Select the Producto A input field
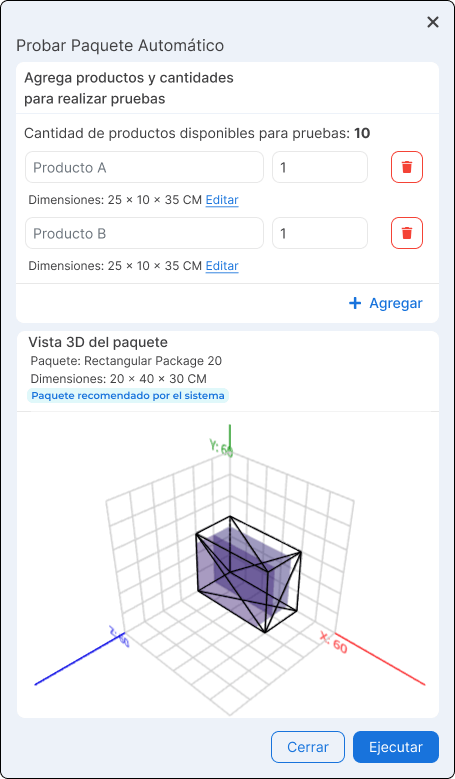Screen dimensions: 455x779 144,167
